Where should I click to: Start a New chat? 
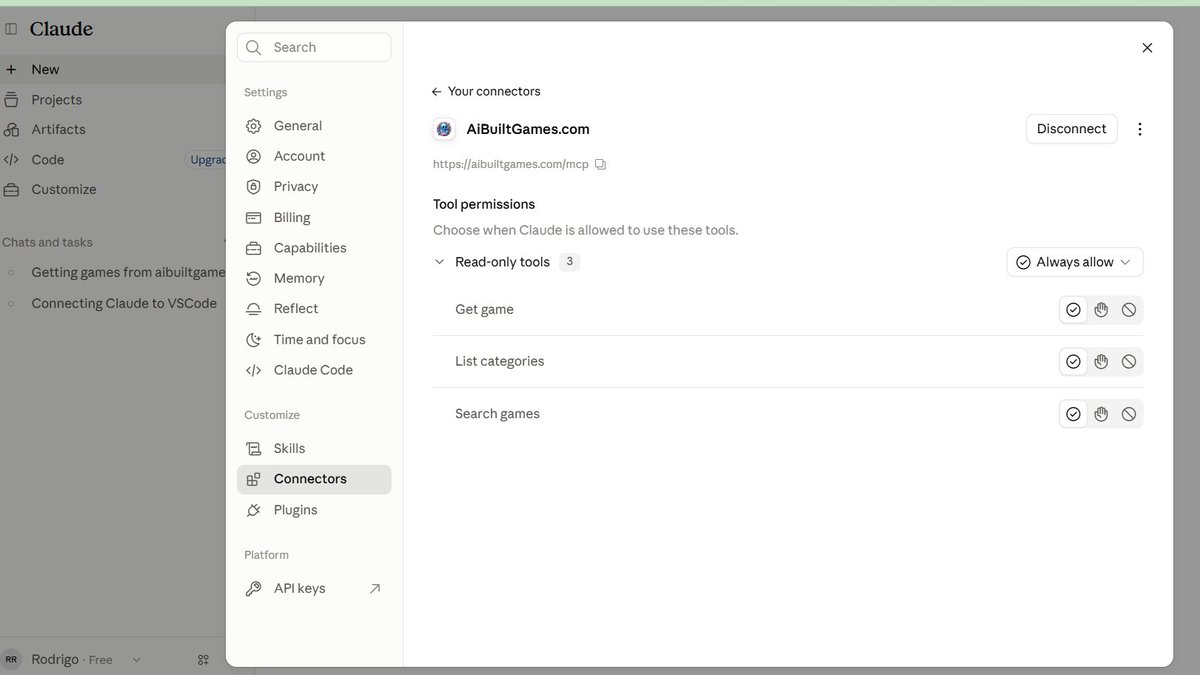click(x=112, y=70)
